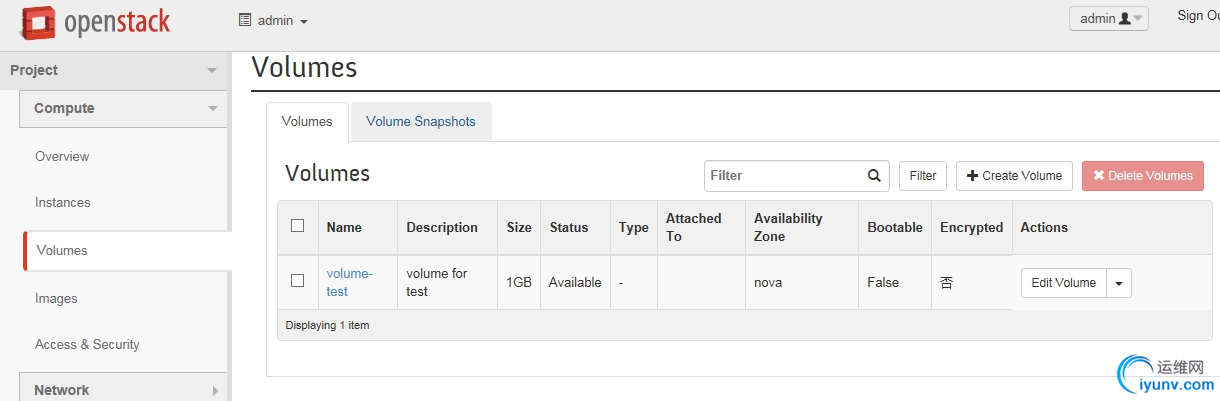1220x401 pixels.
Task: Select the checkbox for volume-test row
Action: point(297,281)
